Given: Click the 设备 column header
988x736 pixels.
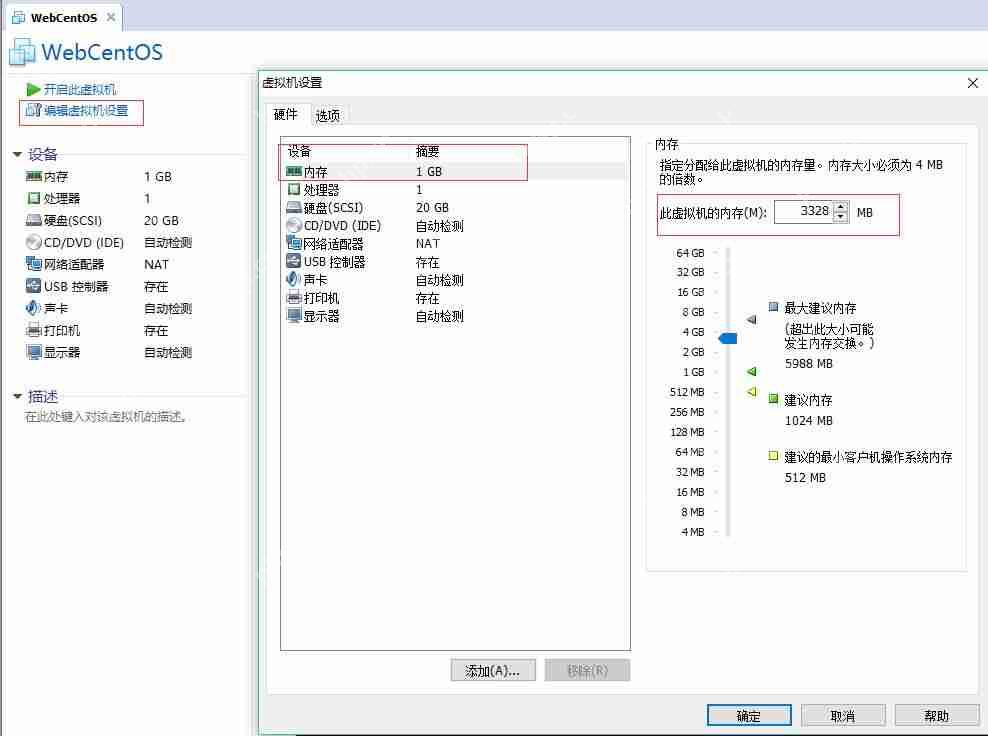Looking at the screenshot, I should point(300,151).
